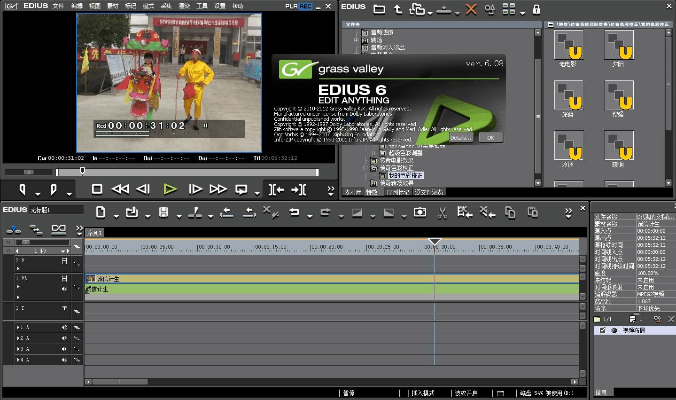Click the red X delete icon in bin toolbar

(471, 9)
